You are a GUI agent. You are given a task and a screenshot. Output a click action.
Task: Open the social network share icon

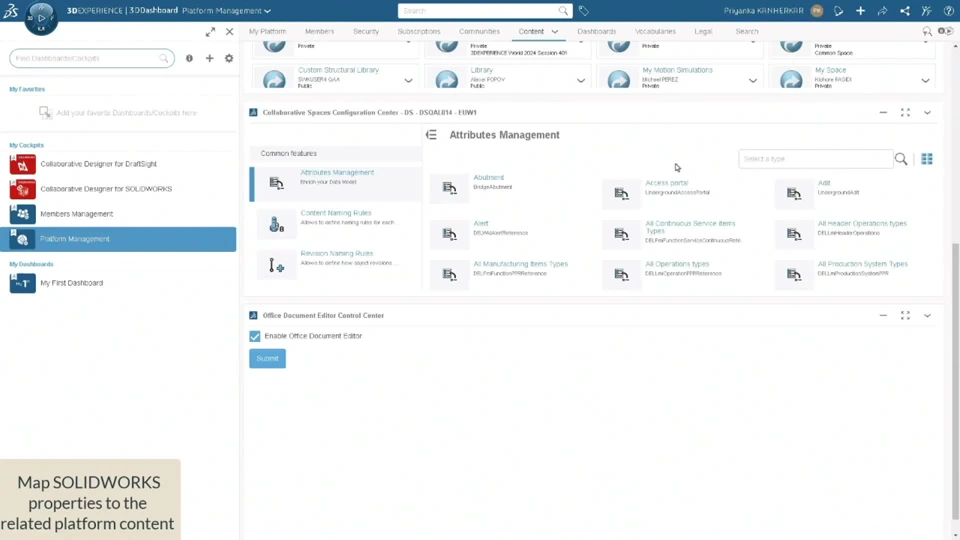[x=904, y=10]
